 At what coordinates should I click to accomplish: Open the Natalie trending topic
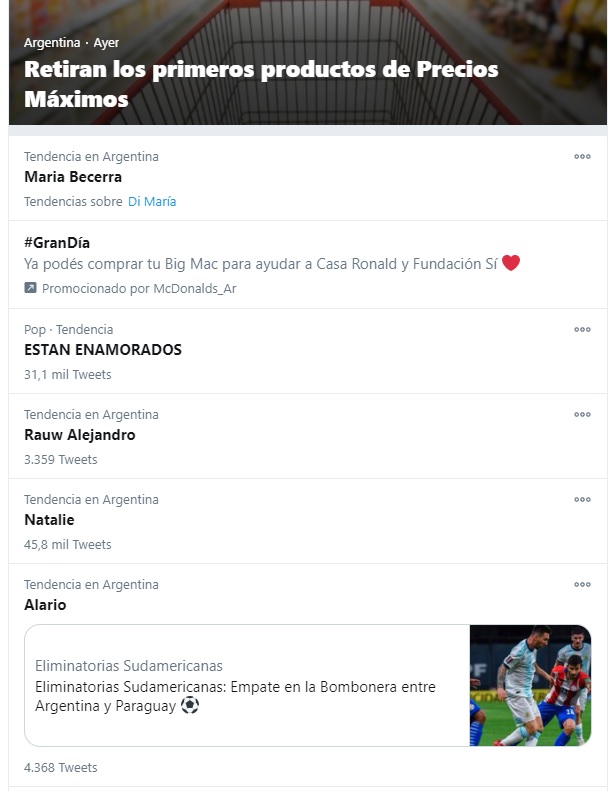click(x=49, y=520)
